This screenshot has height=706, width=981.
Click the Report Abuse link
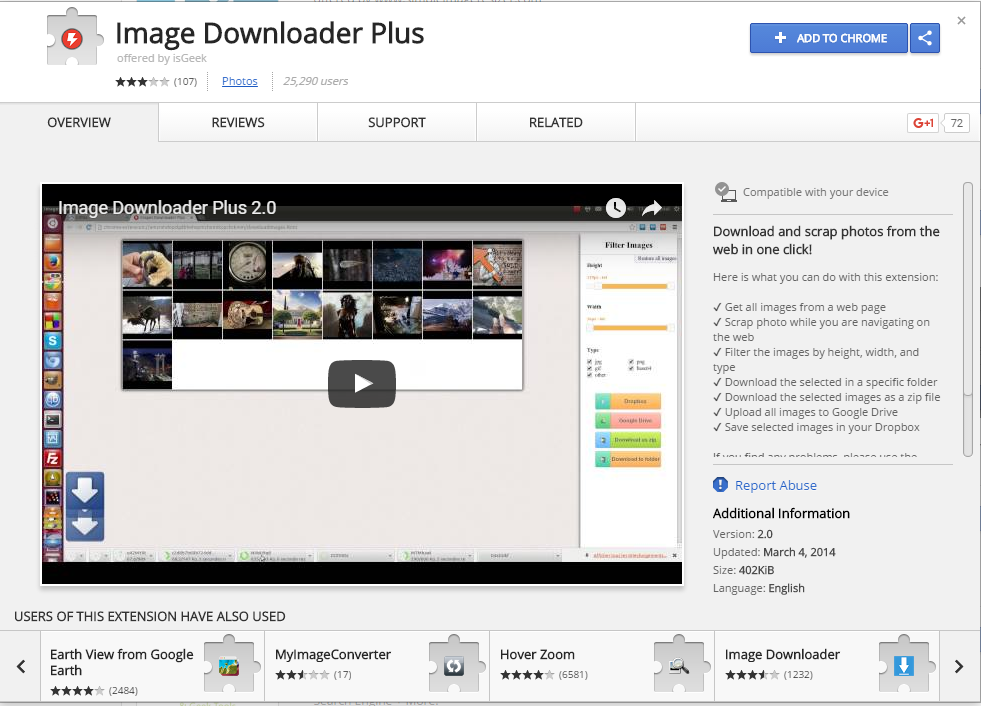[776, 485]
